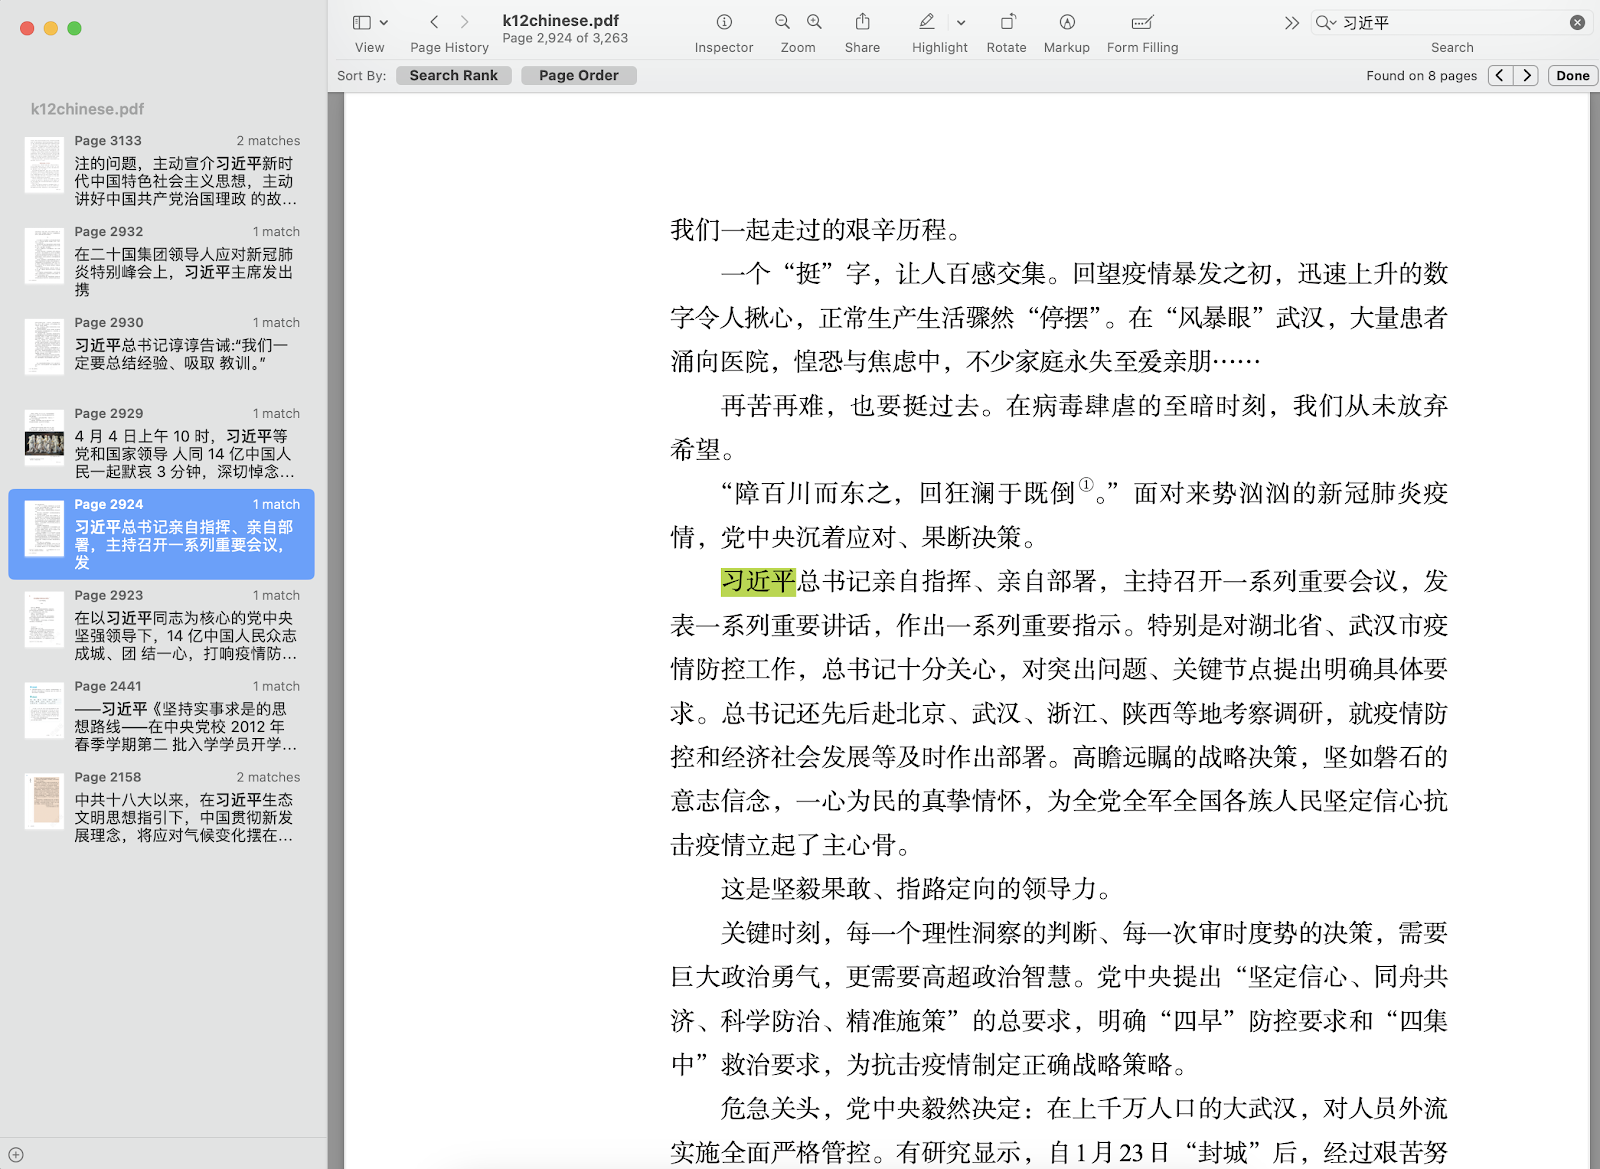
Task: Click the zoom in magnifier icon
Action: tap(815, 22)
